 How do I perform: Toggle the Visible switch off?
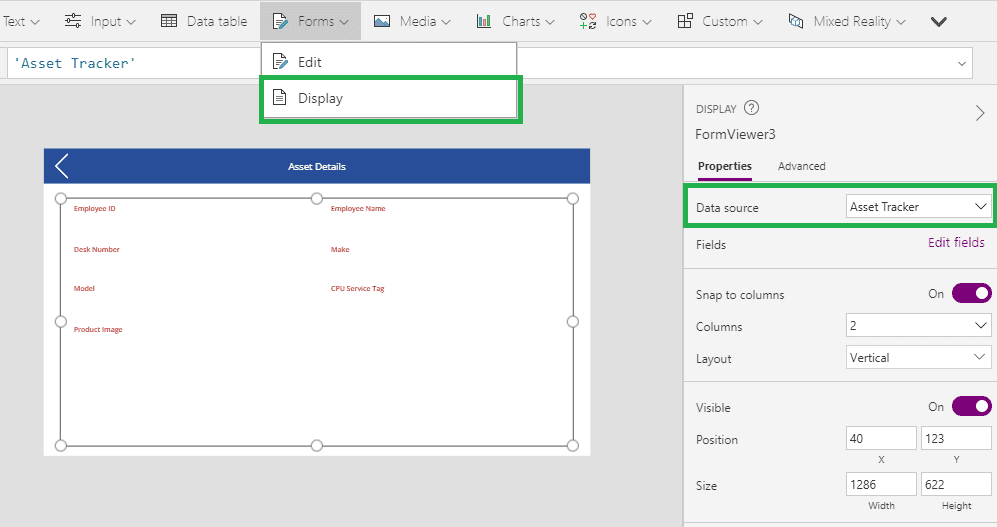(x=970, y=407)
